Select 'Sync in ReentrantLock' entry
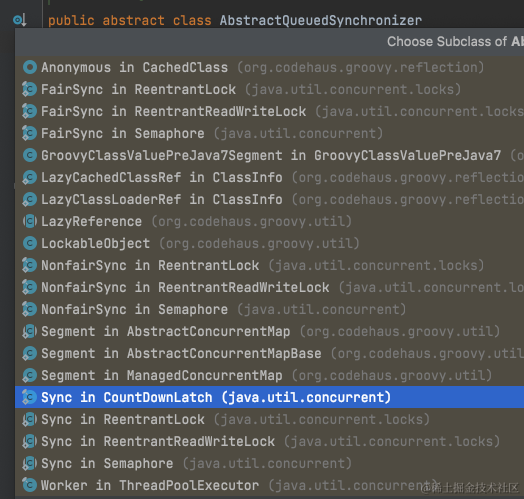The height and width of the screenshot is (499, 524). pos(269,419)
